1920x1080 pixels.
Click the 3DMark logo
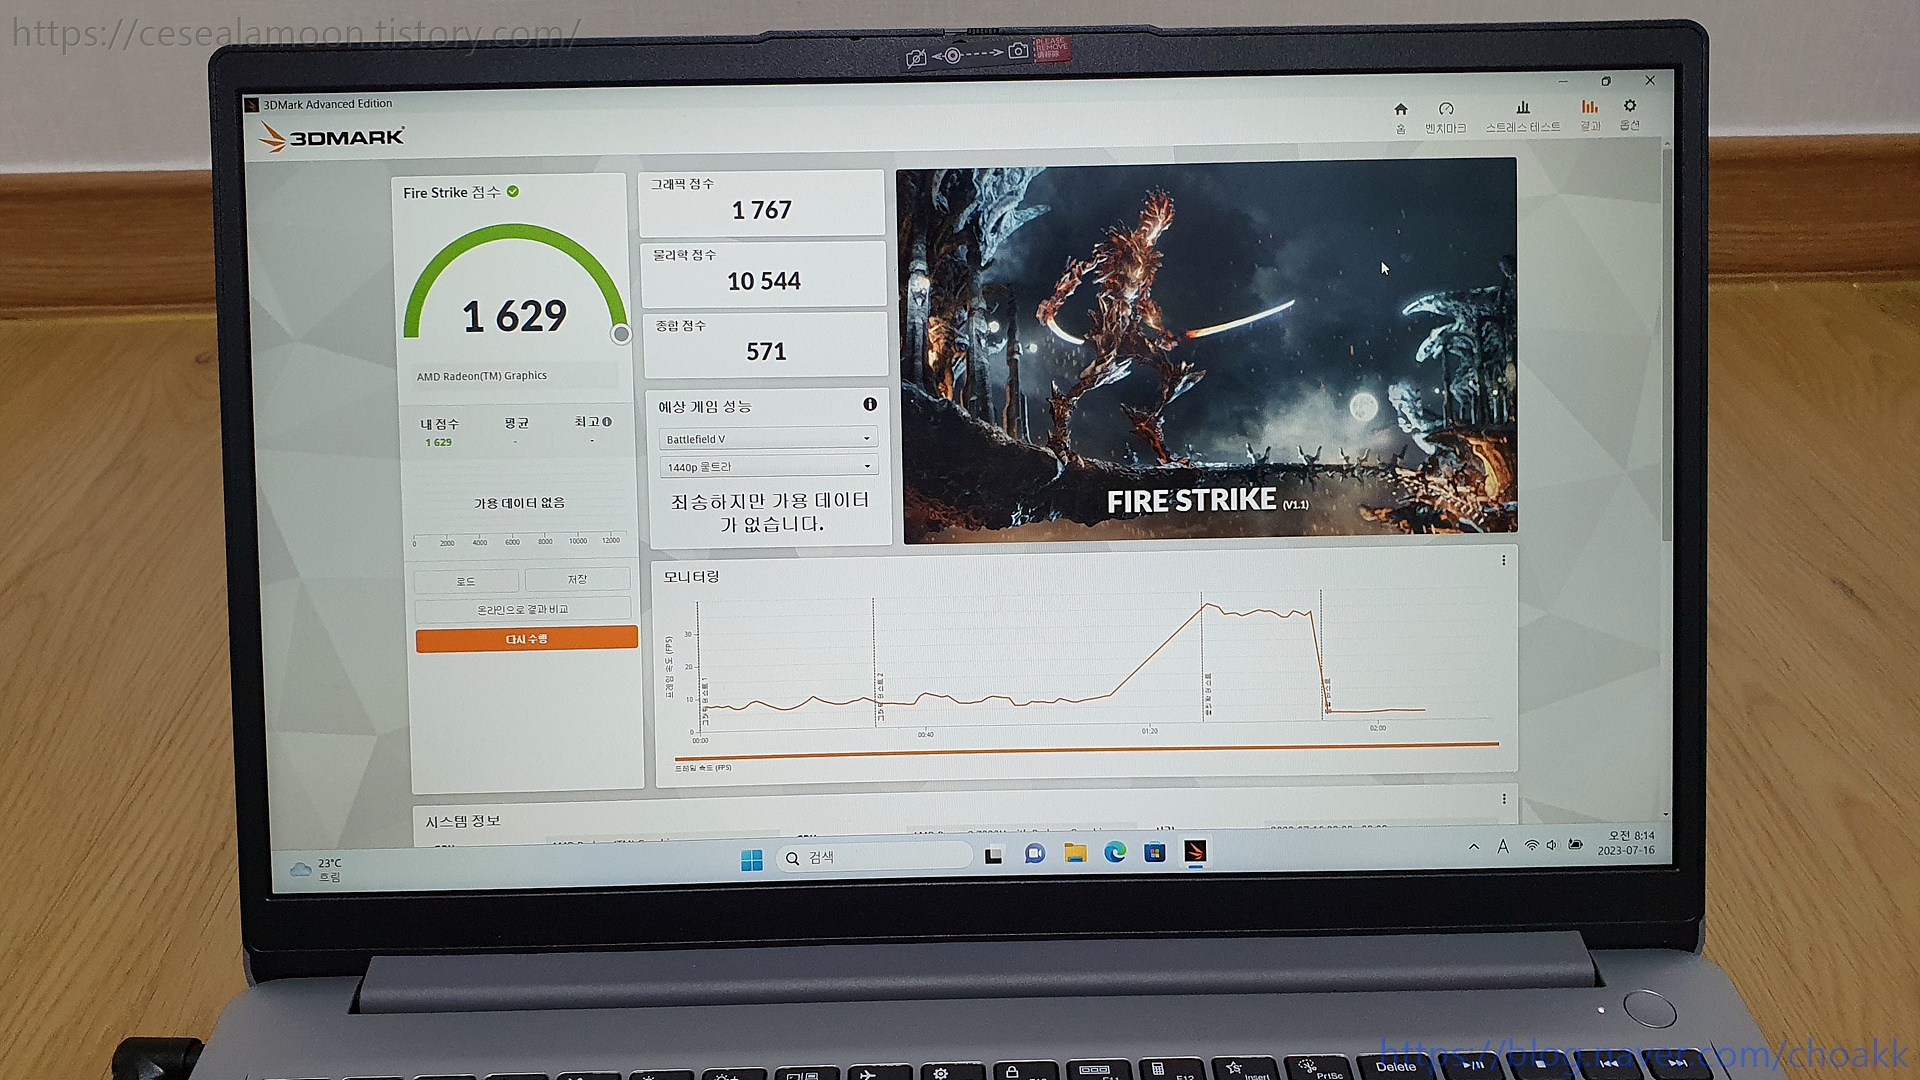[x=332, y=136]
